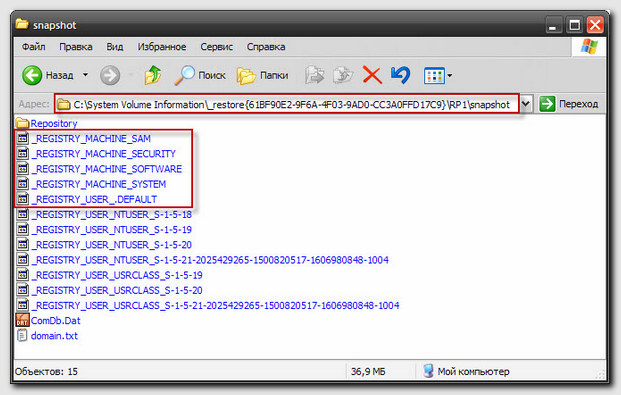
Task: Expand the address bar dropdown
Action: (x=526, y=104)
